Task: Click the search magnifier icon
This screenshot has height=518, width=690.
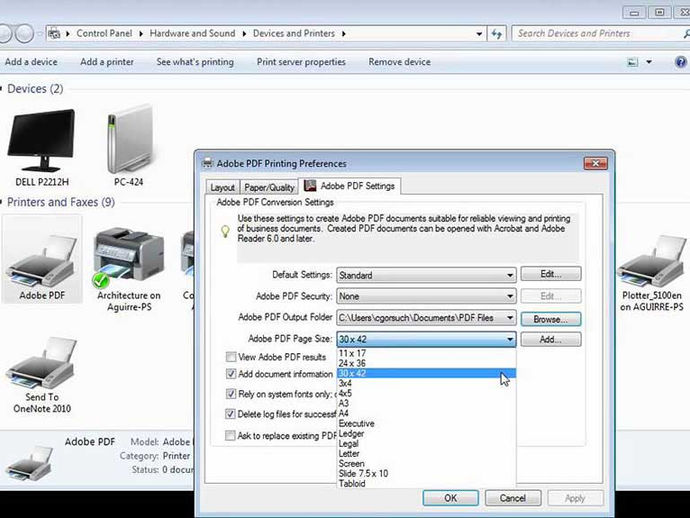Action: [x=686, y=33]
